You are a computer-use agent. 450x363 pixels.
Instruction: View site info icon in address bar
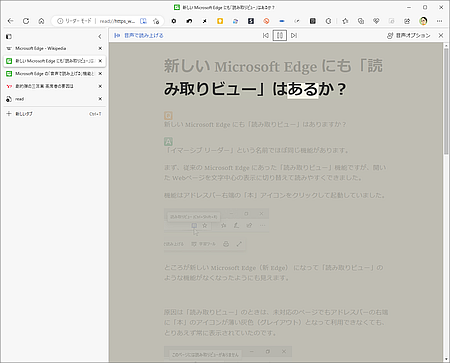[60, 21]
